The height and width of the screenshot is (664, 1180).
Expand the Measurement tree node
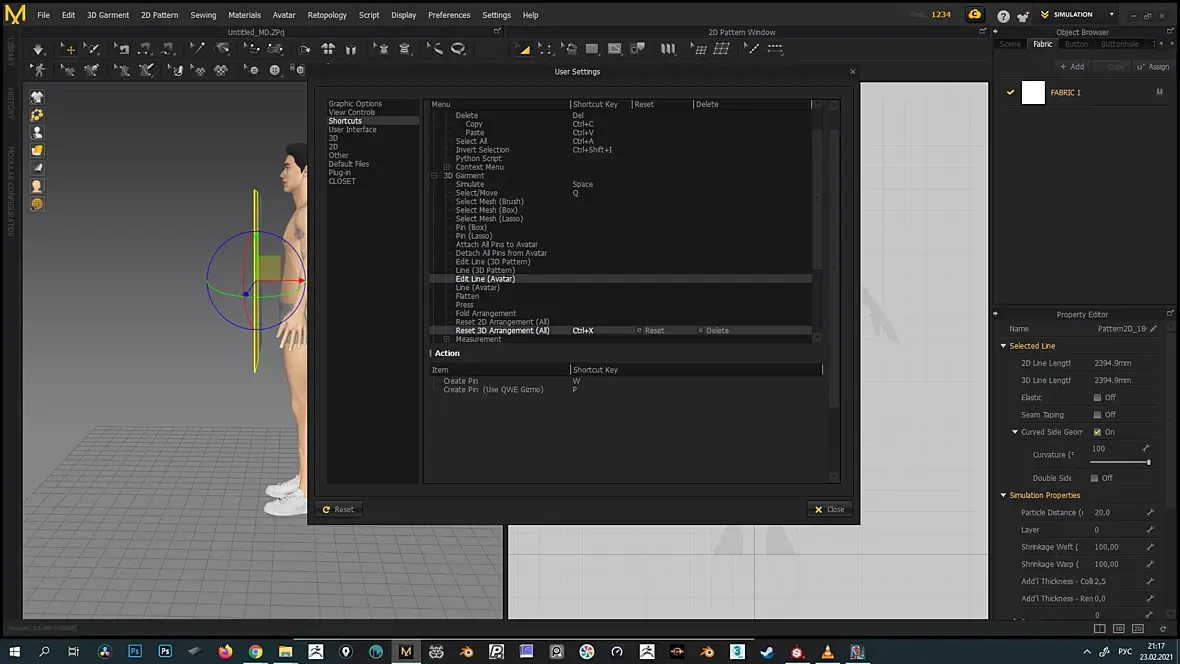446,339
